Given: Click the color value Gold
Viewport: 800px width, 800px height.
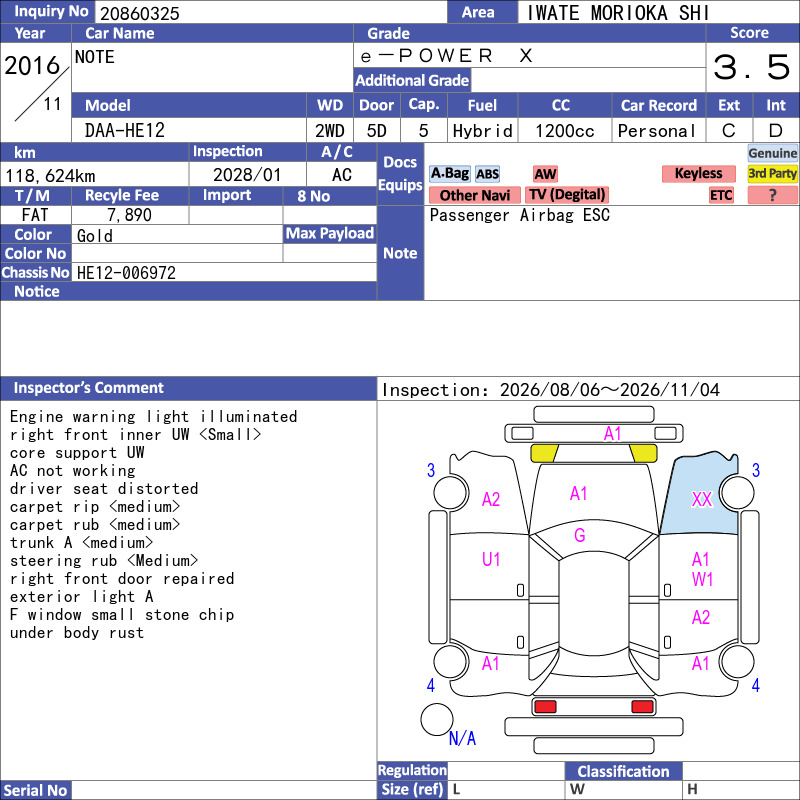Looking at the screenshot, I should pyautogui.click(x=94, y=236).
